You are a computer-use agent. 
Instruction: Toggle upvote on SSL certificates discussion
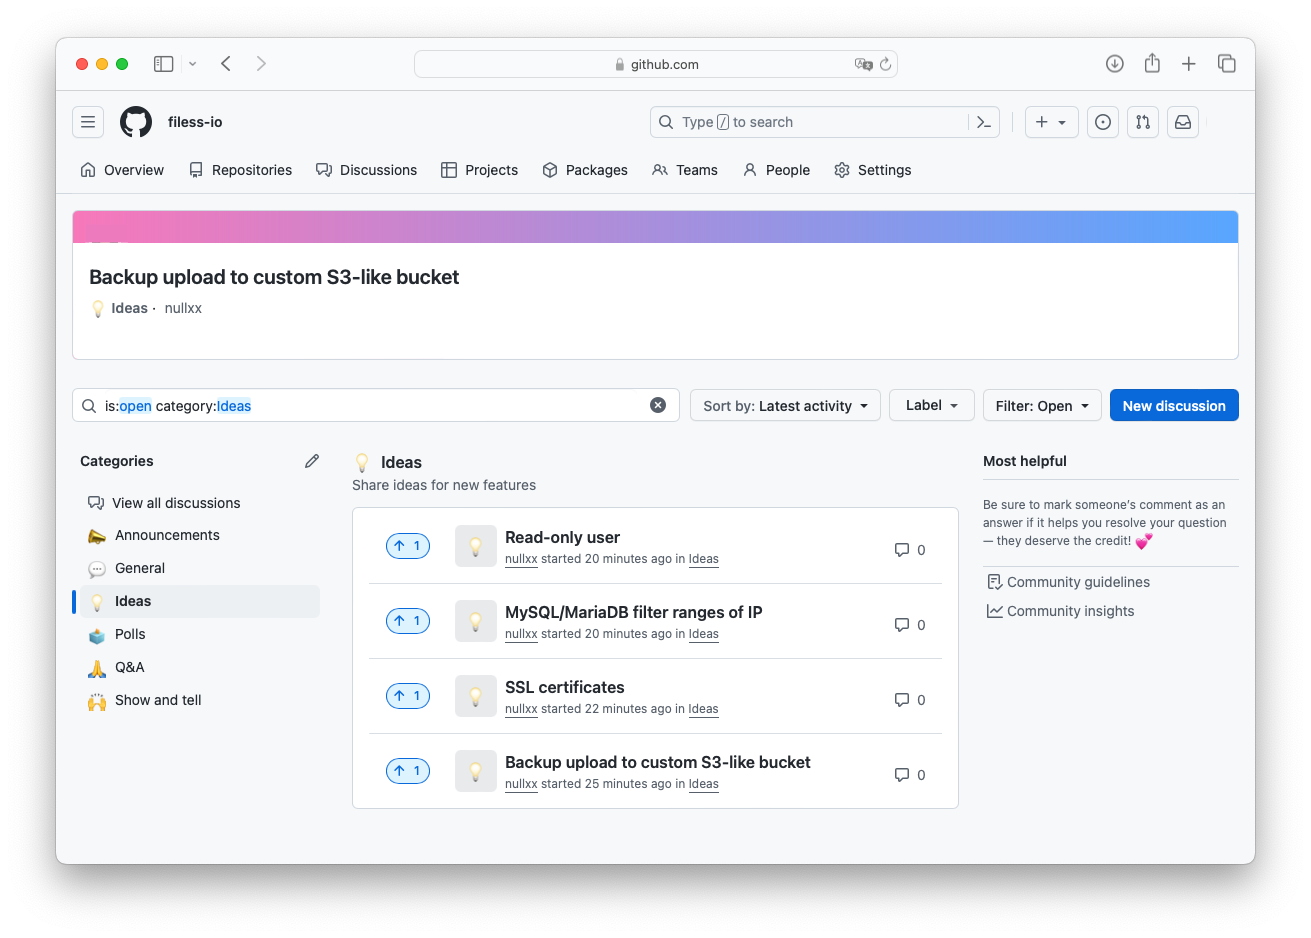pyautogui.click(x=408, y=696)
